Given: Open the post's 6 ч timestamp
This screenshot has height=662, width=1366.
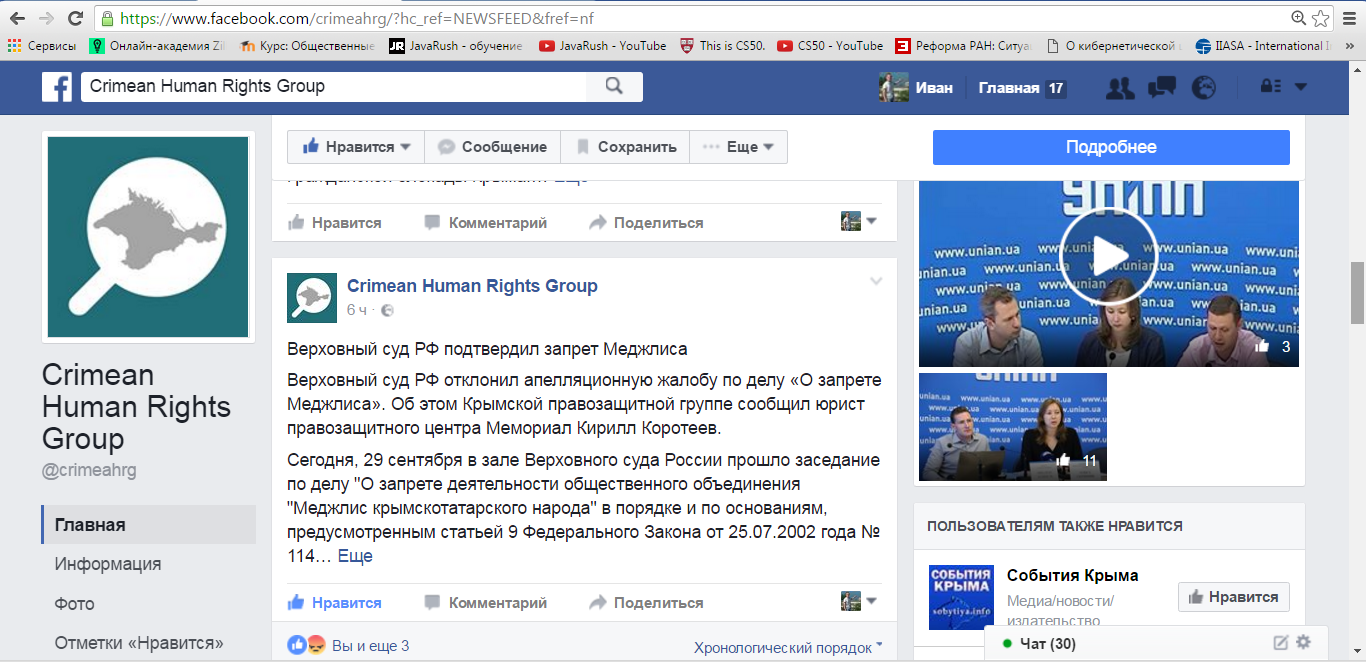Looking at the screenshot, I should tap(357, 311).
